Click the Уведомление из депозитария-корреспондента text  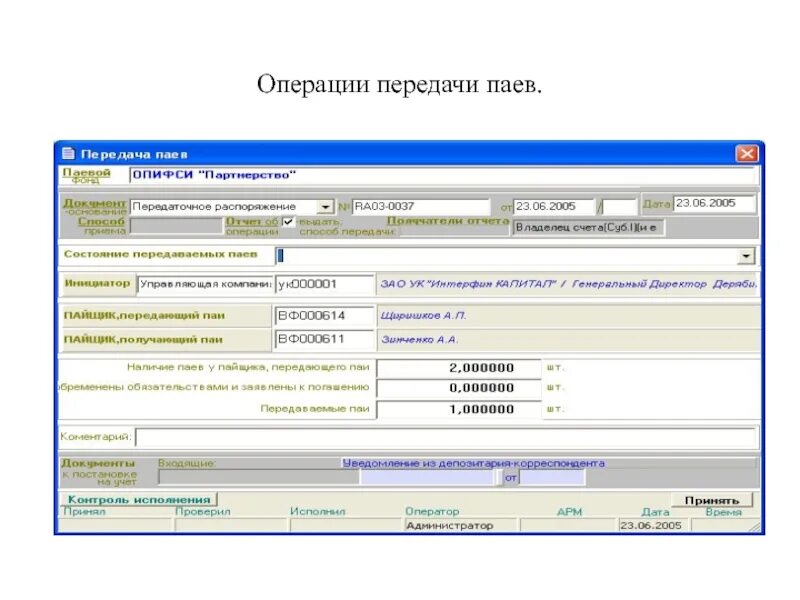473,463
